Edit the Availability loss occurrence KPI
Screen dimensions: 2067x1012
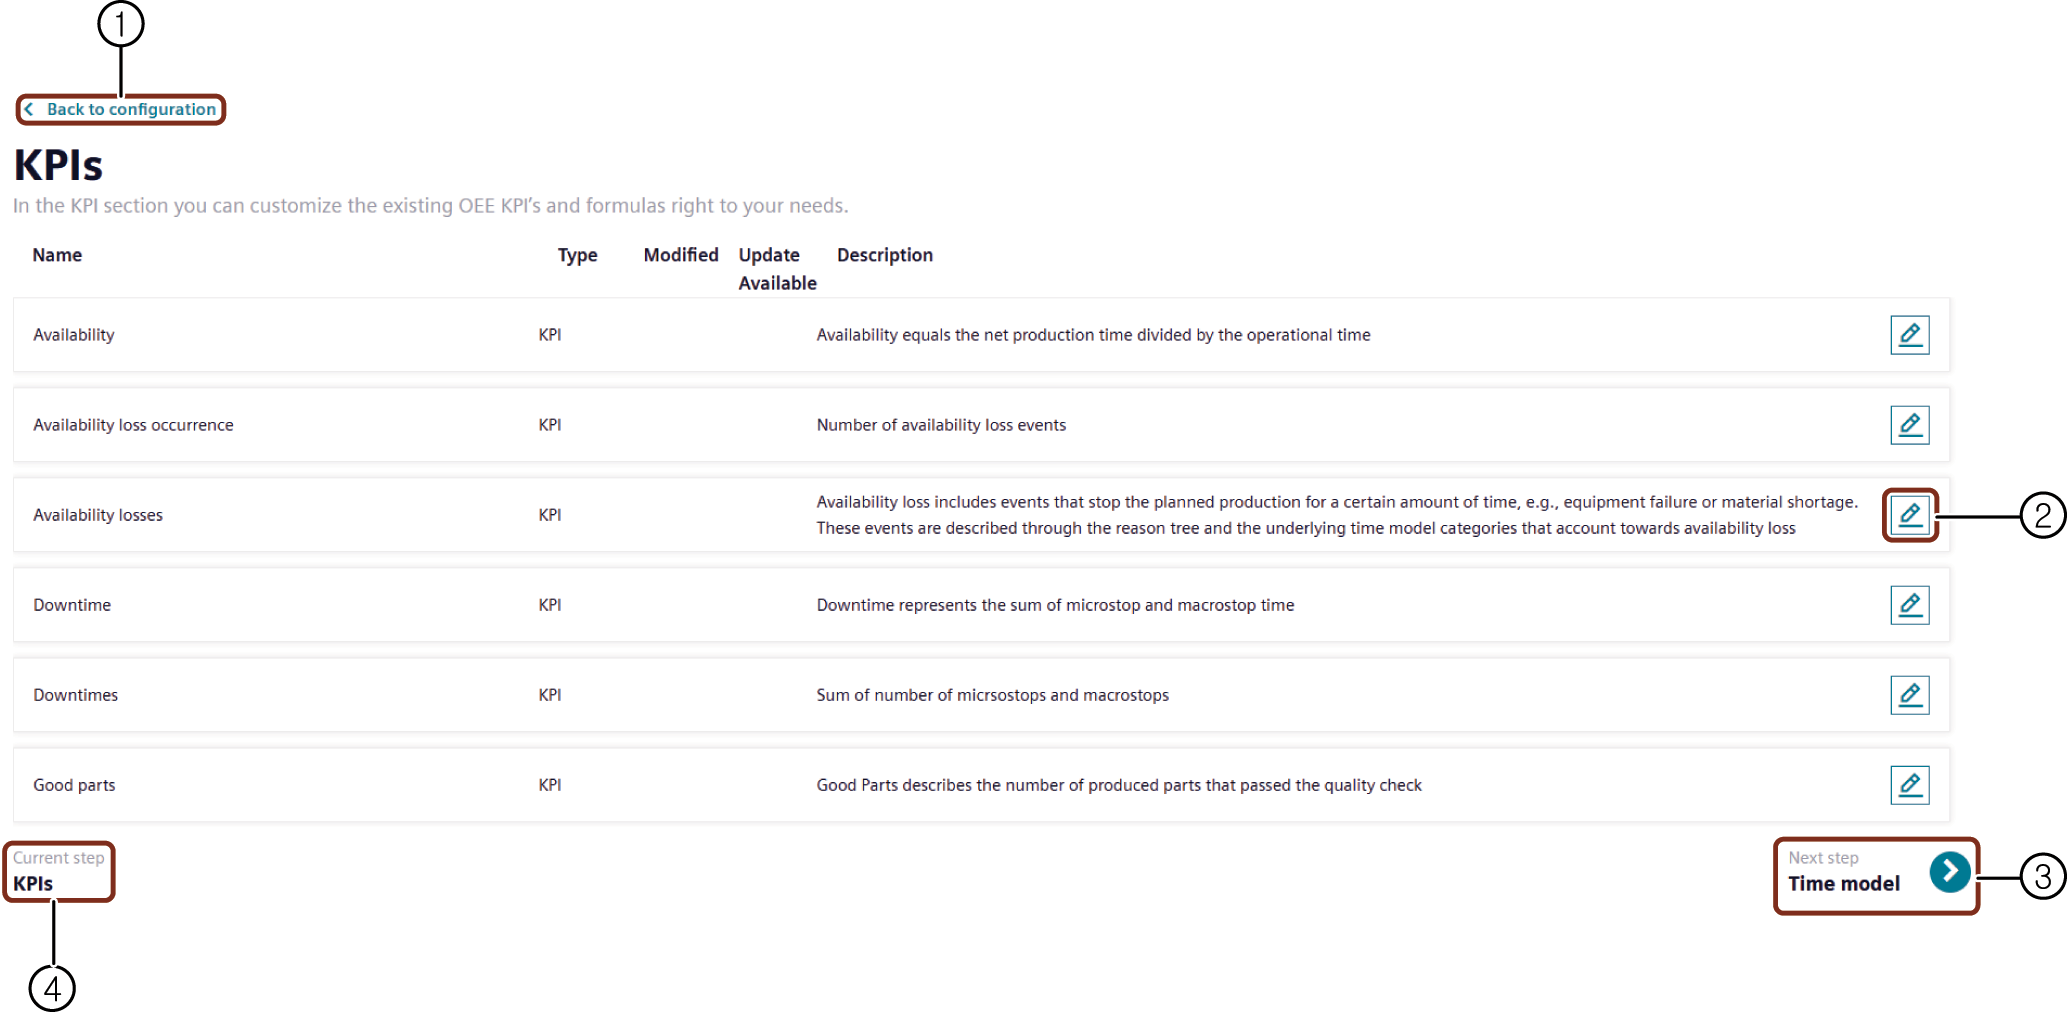pos(1909,425)
